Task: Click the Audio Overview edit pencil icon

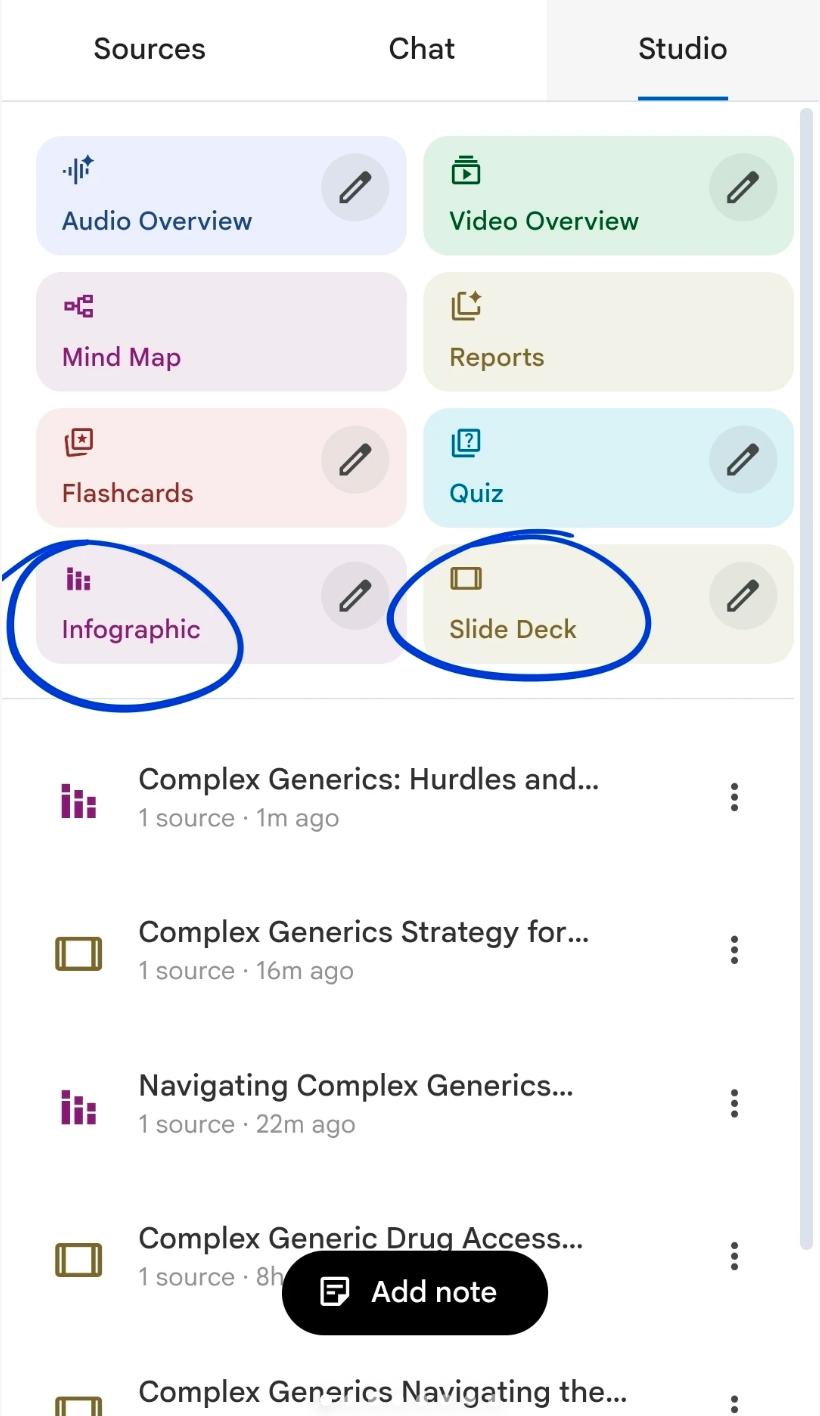Action: click(355, 187)
